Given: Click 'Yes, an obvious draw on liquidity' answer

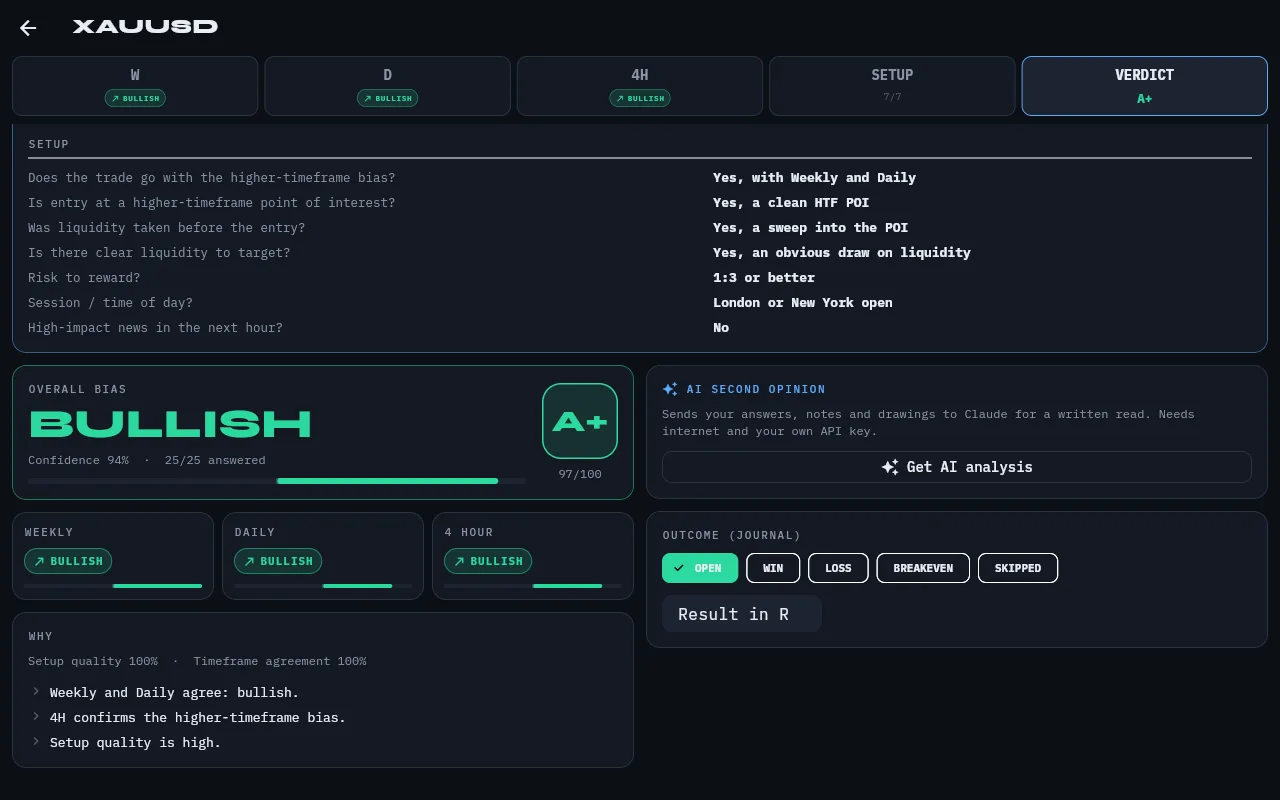Looking at the screenshot, I should pyautogui.click(x=842, y=253).
